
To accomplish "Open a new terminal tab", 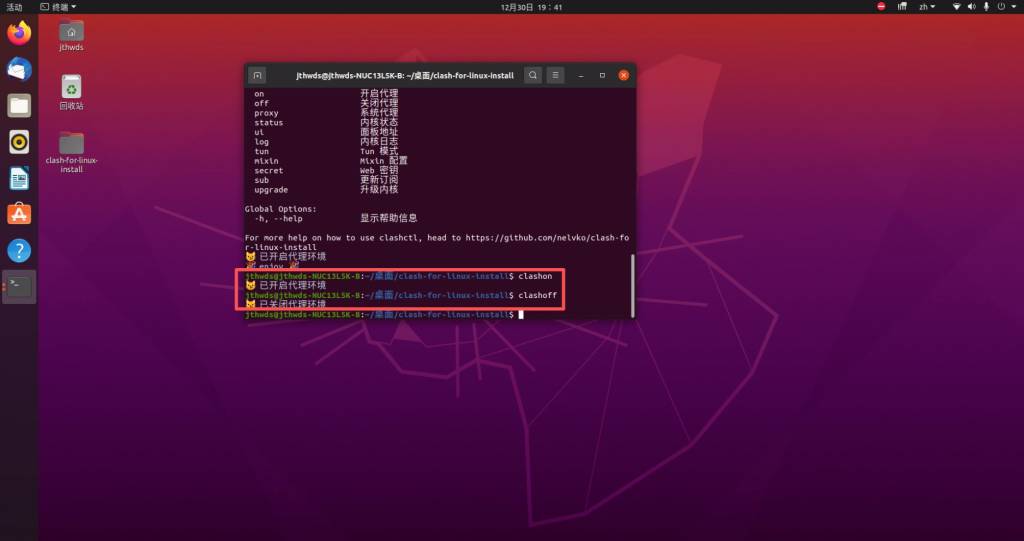I will point(257,75).
